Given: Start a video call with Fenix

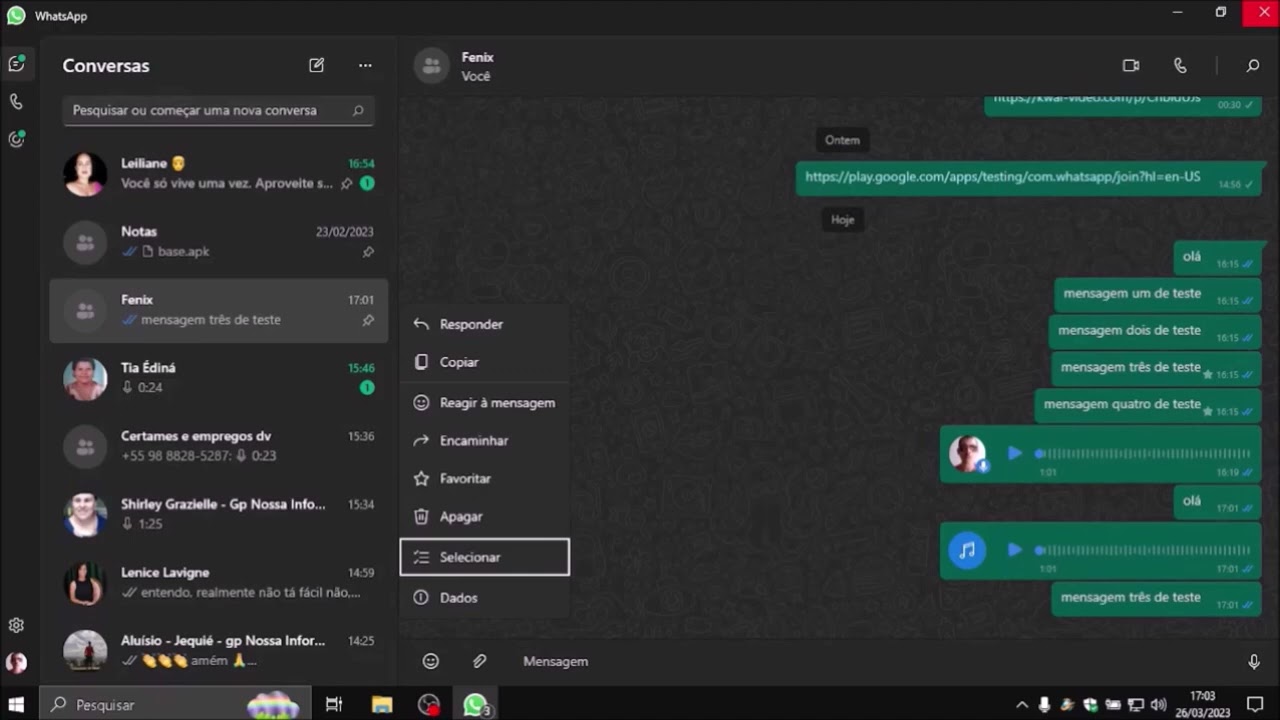Looking at the screenshot, I should (x=1131, y=66).
